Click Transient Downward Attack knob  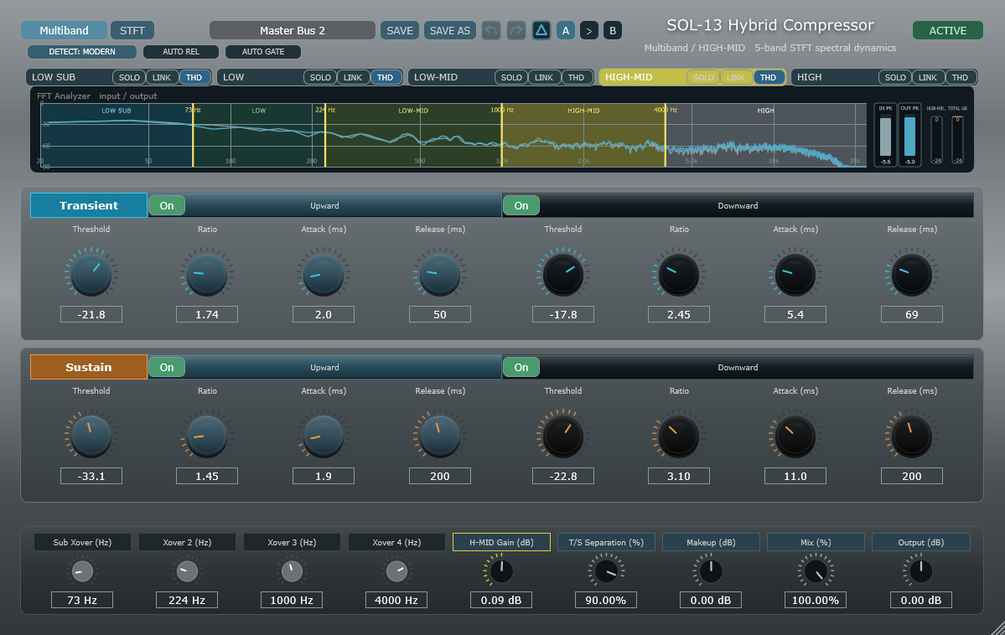point(795,274)
